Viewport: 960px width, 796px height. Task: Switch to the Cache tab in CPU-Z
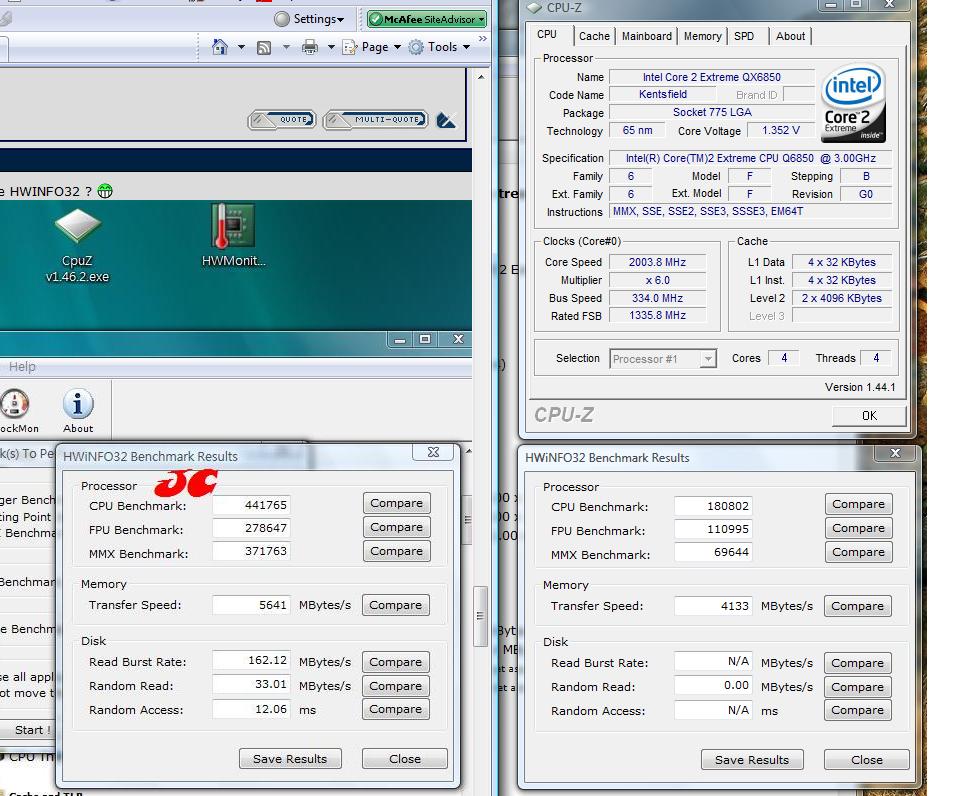(x=594, y=36)
